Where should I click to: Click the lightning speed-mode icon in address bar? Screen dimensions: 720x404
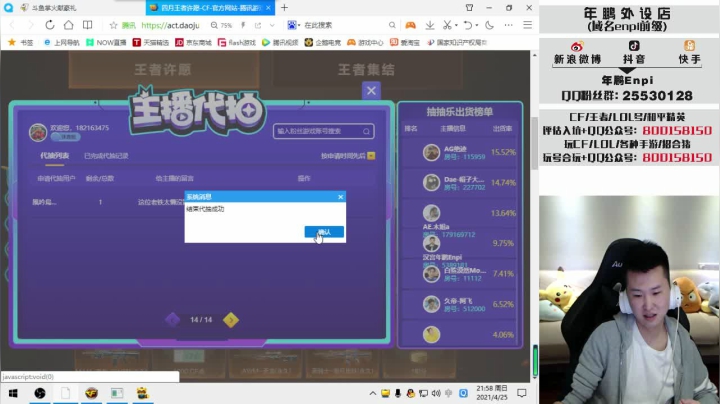(243, 25)
